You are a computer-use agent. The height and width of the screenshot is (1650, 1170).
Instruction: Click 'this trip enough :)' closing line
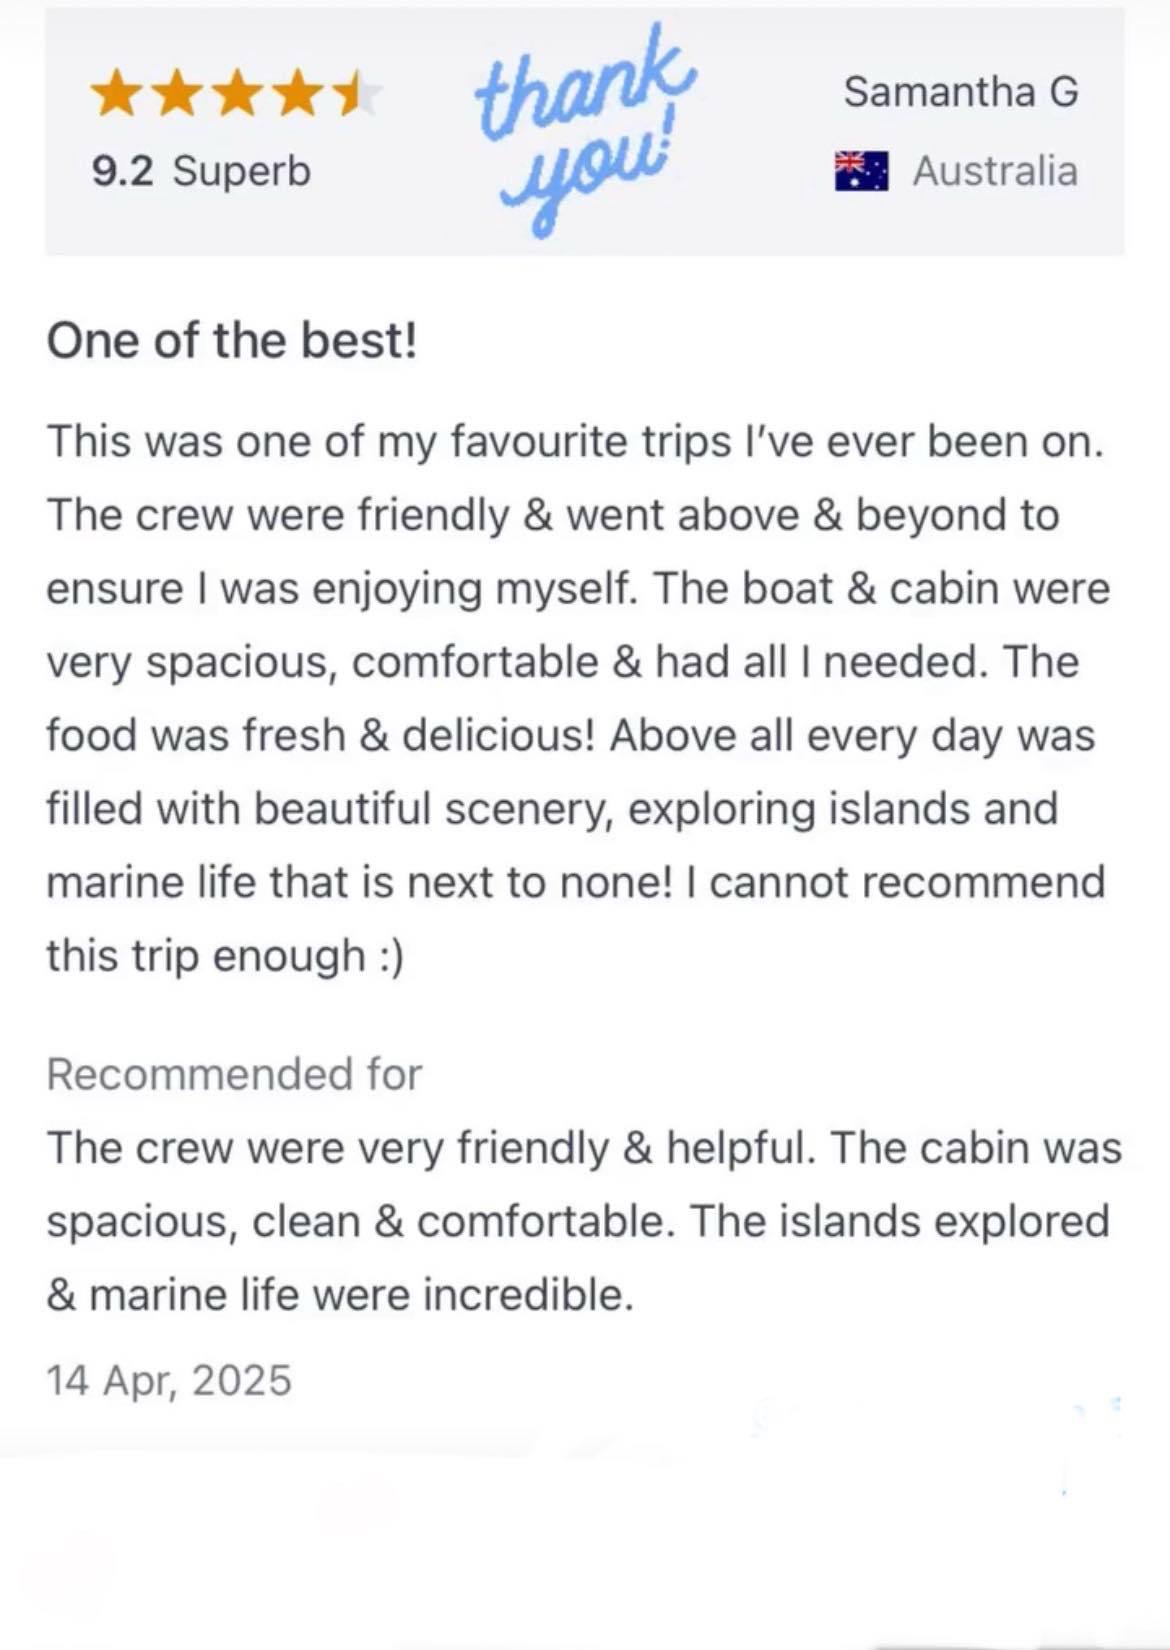[225, 956]
